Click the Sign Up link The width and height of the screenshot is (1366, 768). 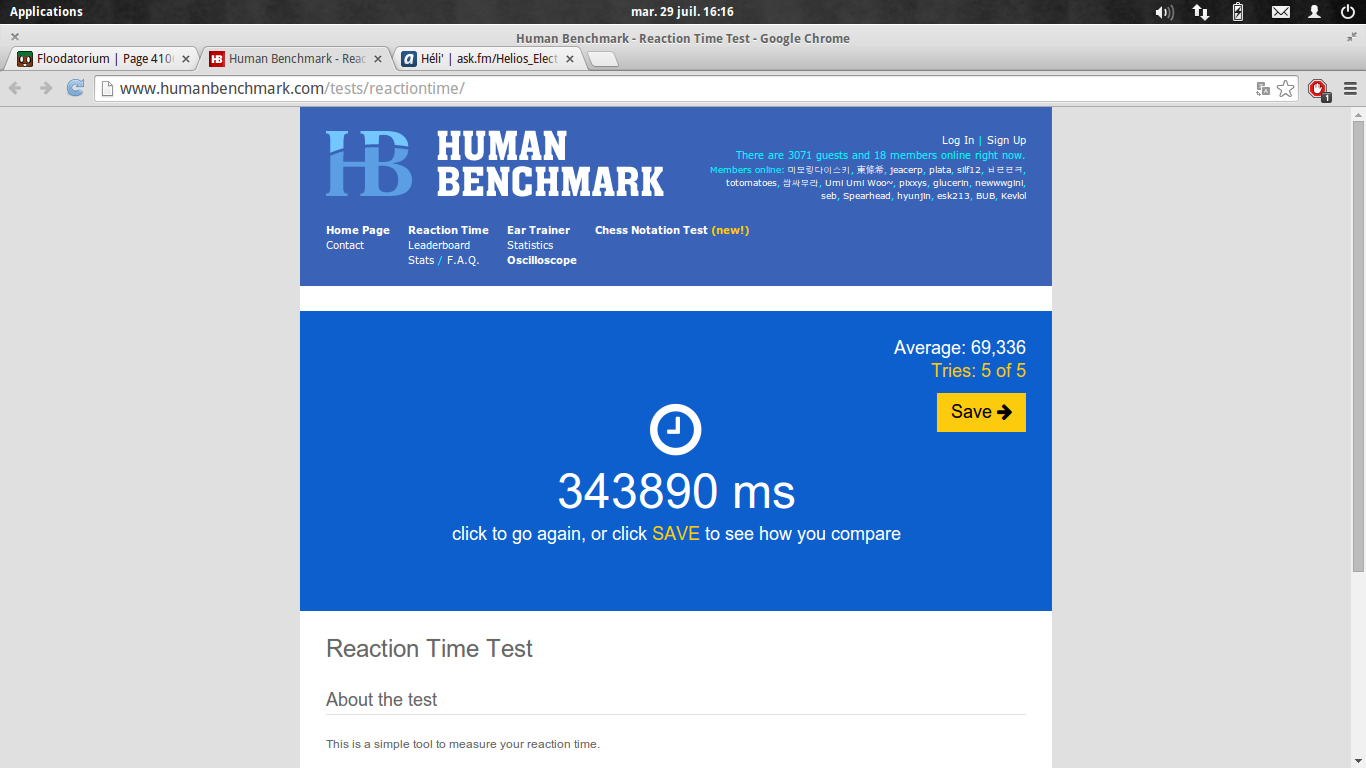1006,140
